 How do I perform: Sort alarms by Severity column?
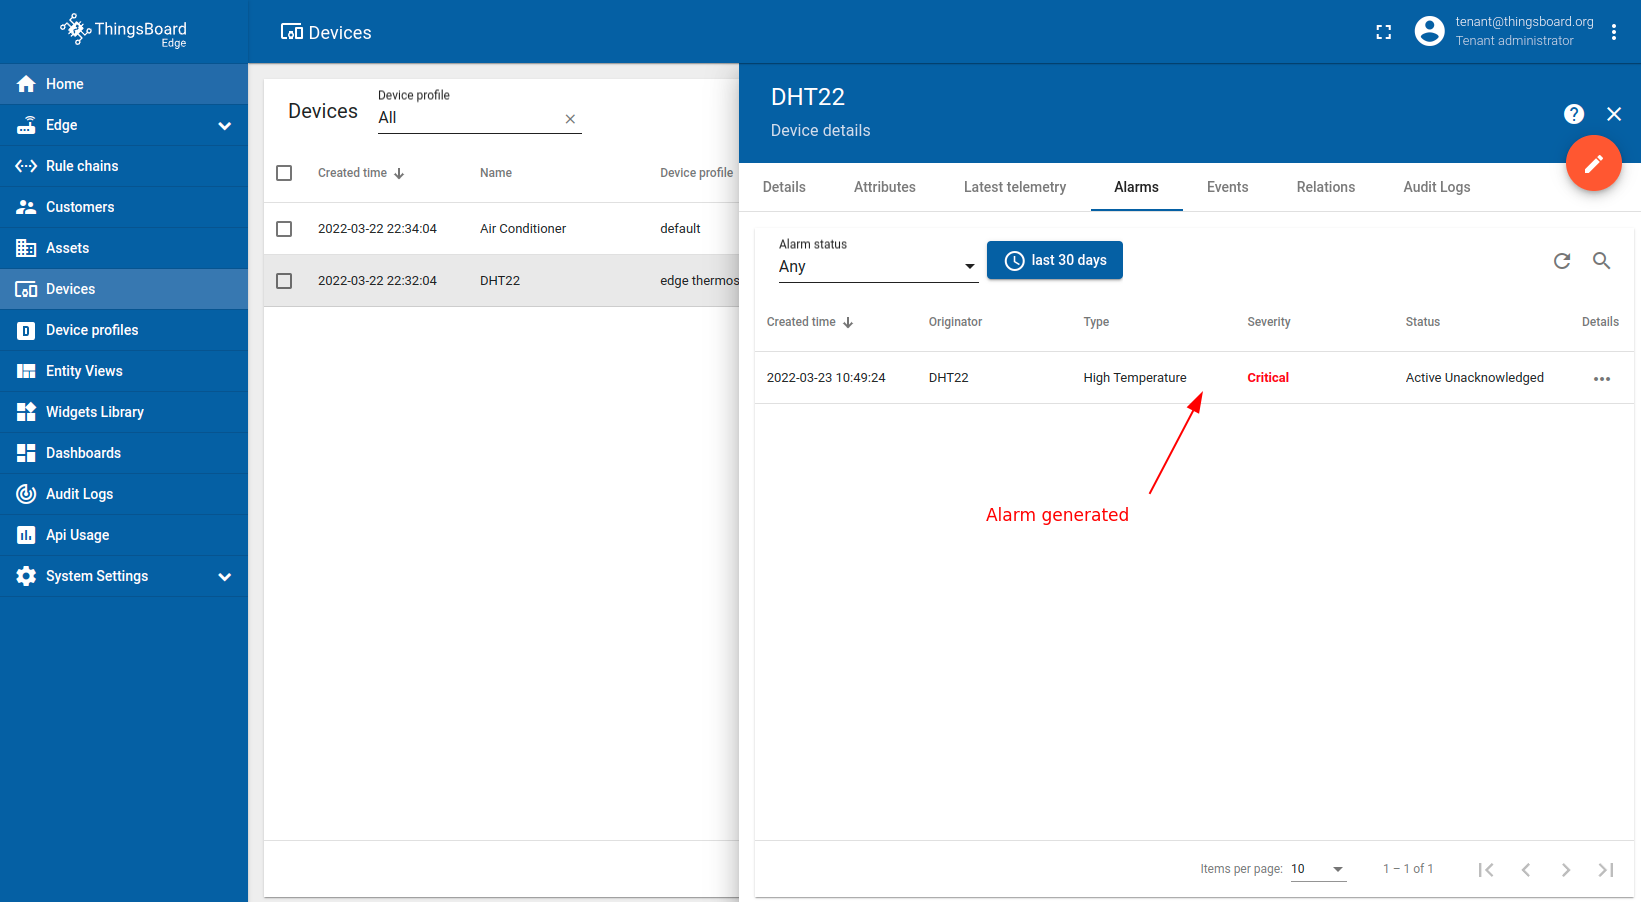(1269, 322)
